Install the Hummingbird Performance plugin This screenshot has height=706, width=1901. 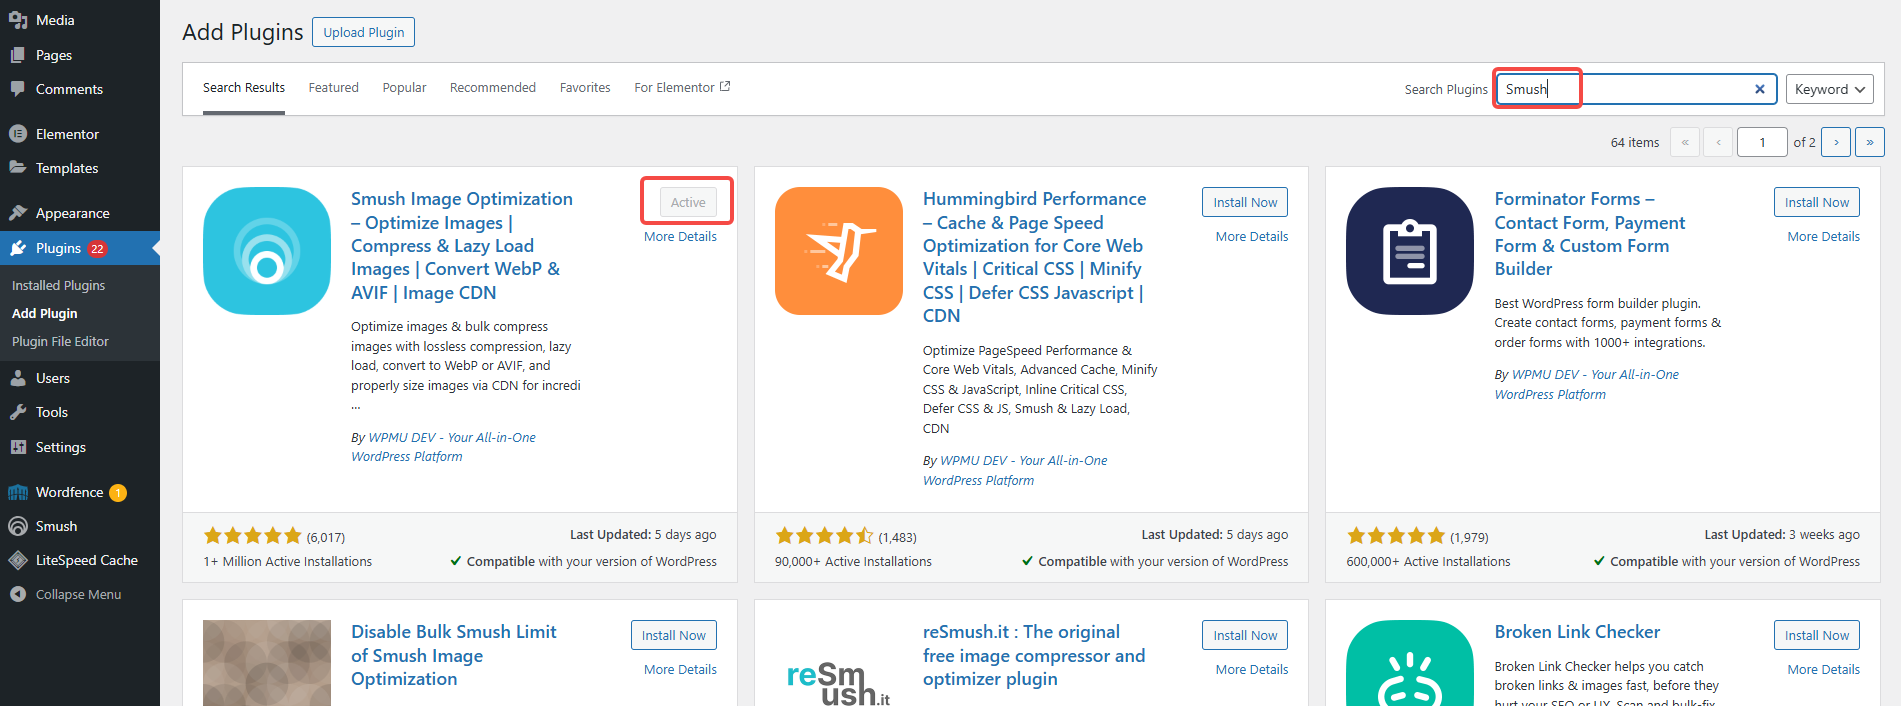coord(1245,202)
